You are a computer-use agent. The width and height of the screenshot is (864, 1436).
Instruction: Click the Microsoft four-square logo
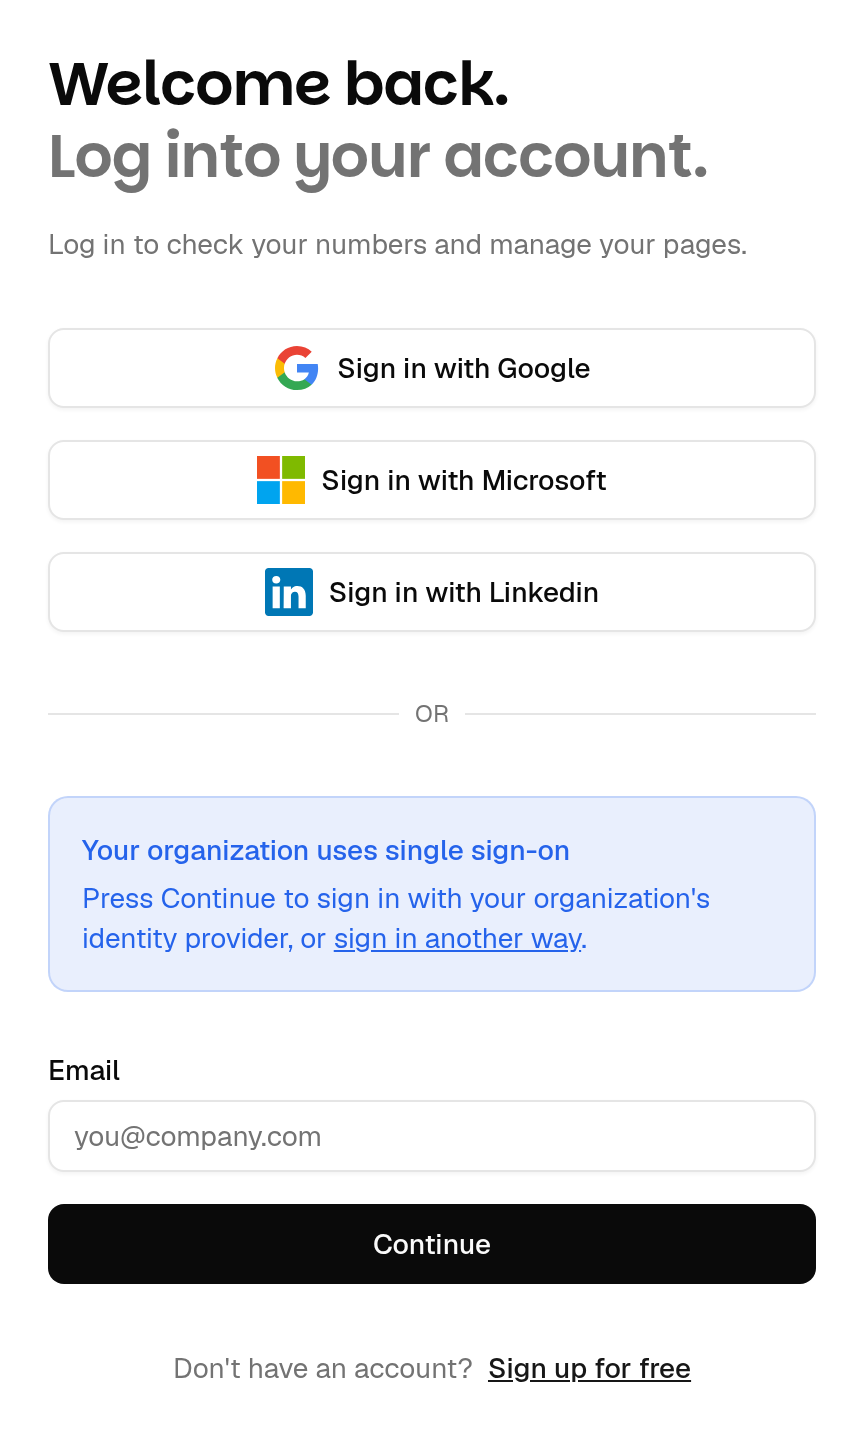281,480
